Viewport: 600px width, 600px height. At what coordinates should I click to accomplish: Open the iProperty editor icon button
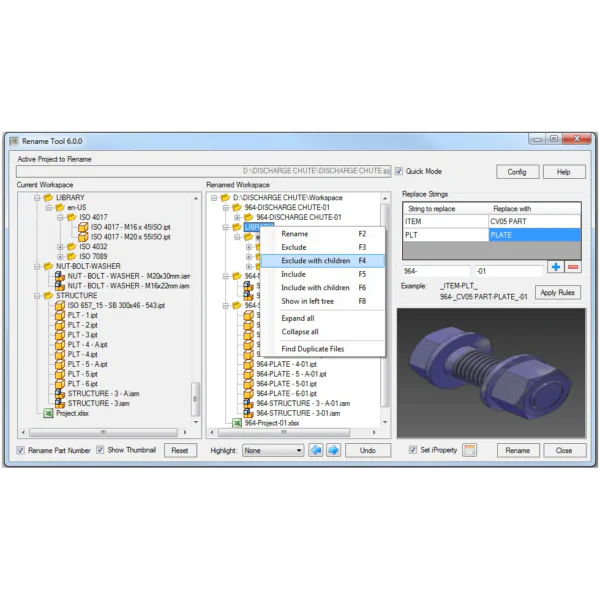(470, 450)
